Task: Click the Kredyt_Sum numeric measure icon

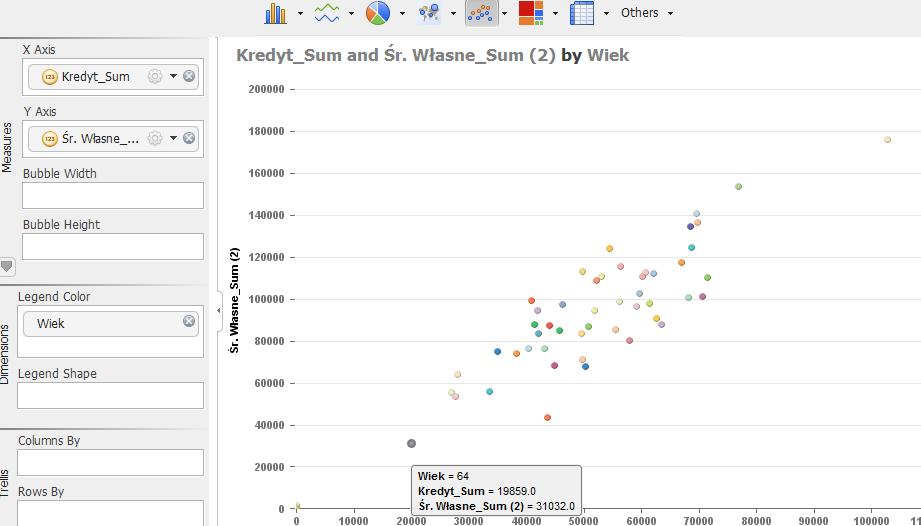Action: 49,76
